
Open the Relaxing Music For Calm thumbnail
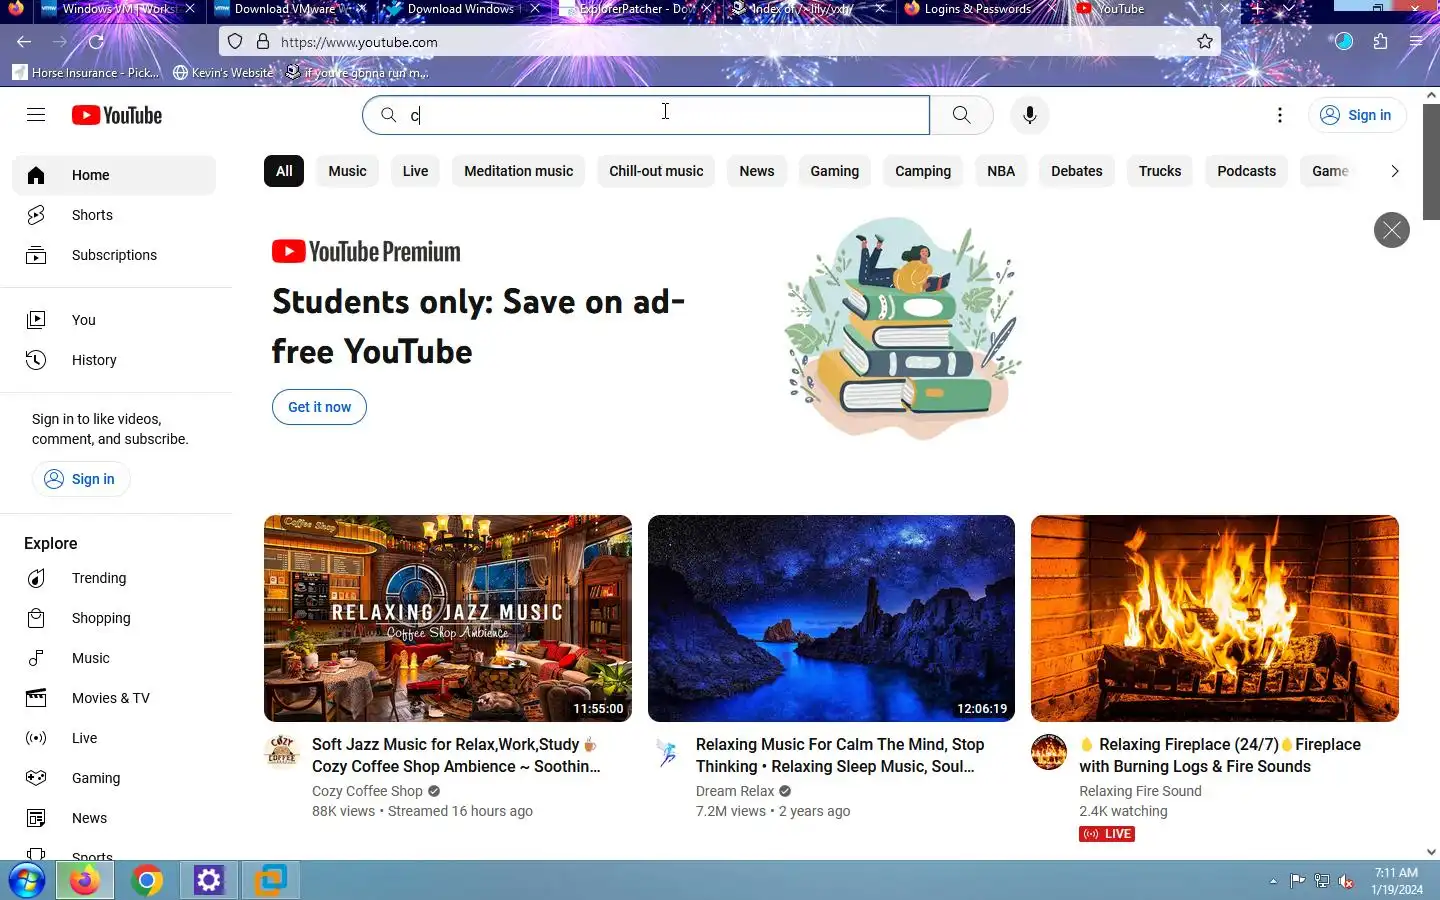[x=831, y=618]
